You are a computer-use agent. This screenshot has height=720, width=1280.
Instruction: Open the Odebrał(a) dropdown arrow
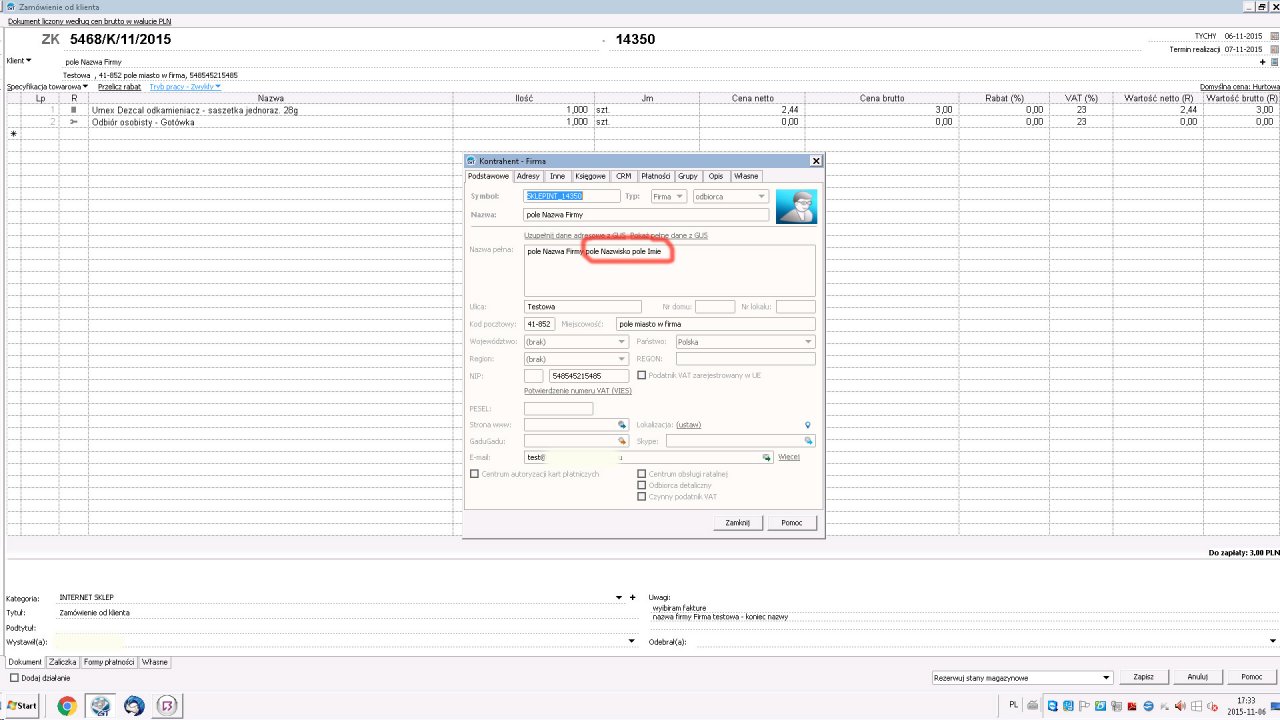[x=1273, y=641]
